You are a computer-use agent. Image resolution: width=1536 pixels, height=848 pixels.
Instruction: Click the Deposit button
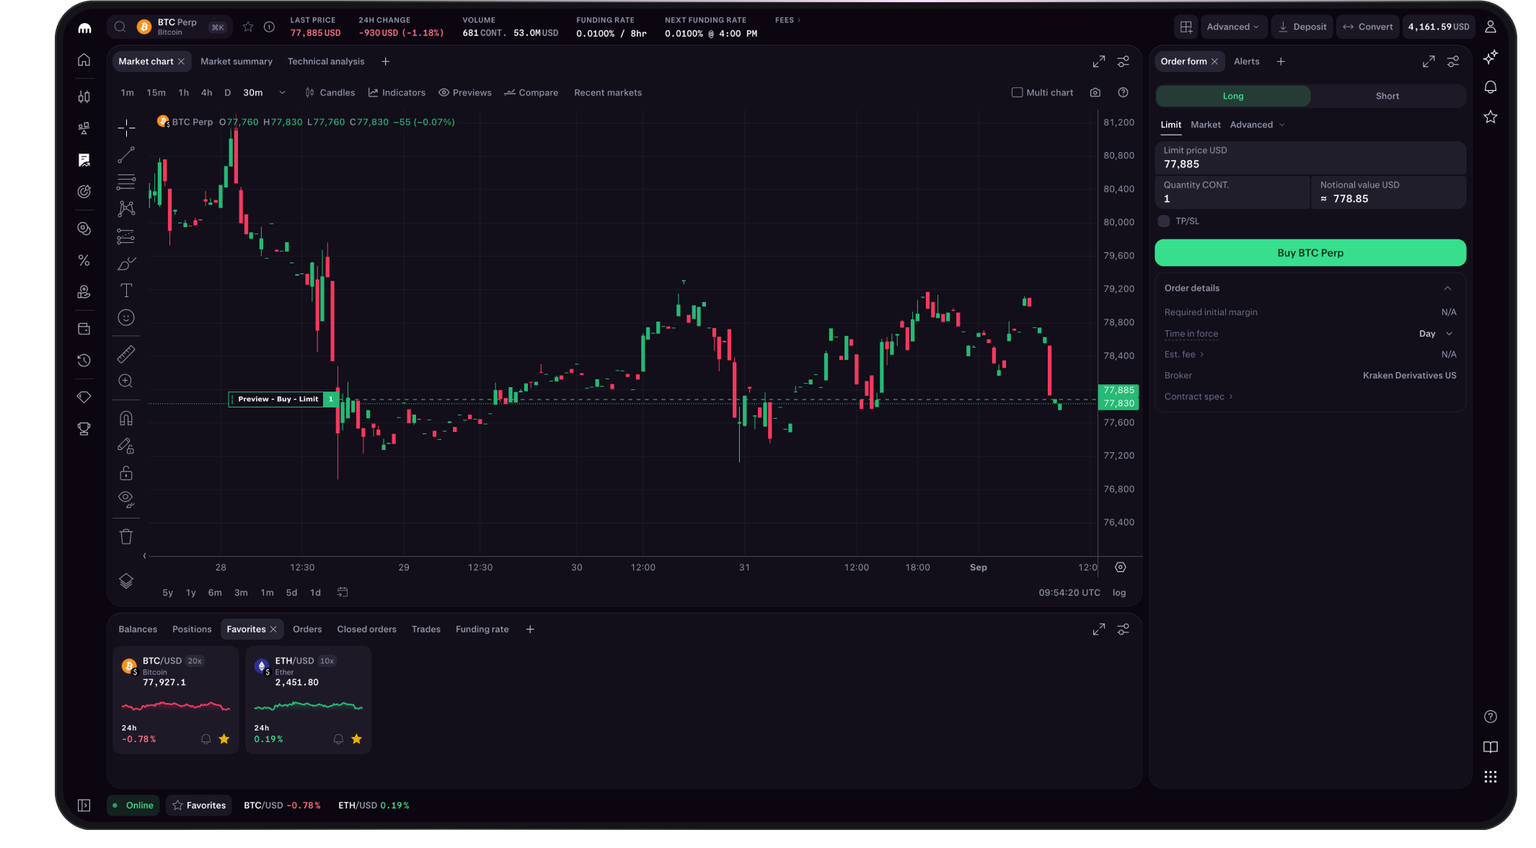[1302, 27]
